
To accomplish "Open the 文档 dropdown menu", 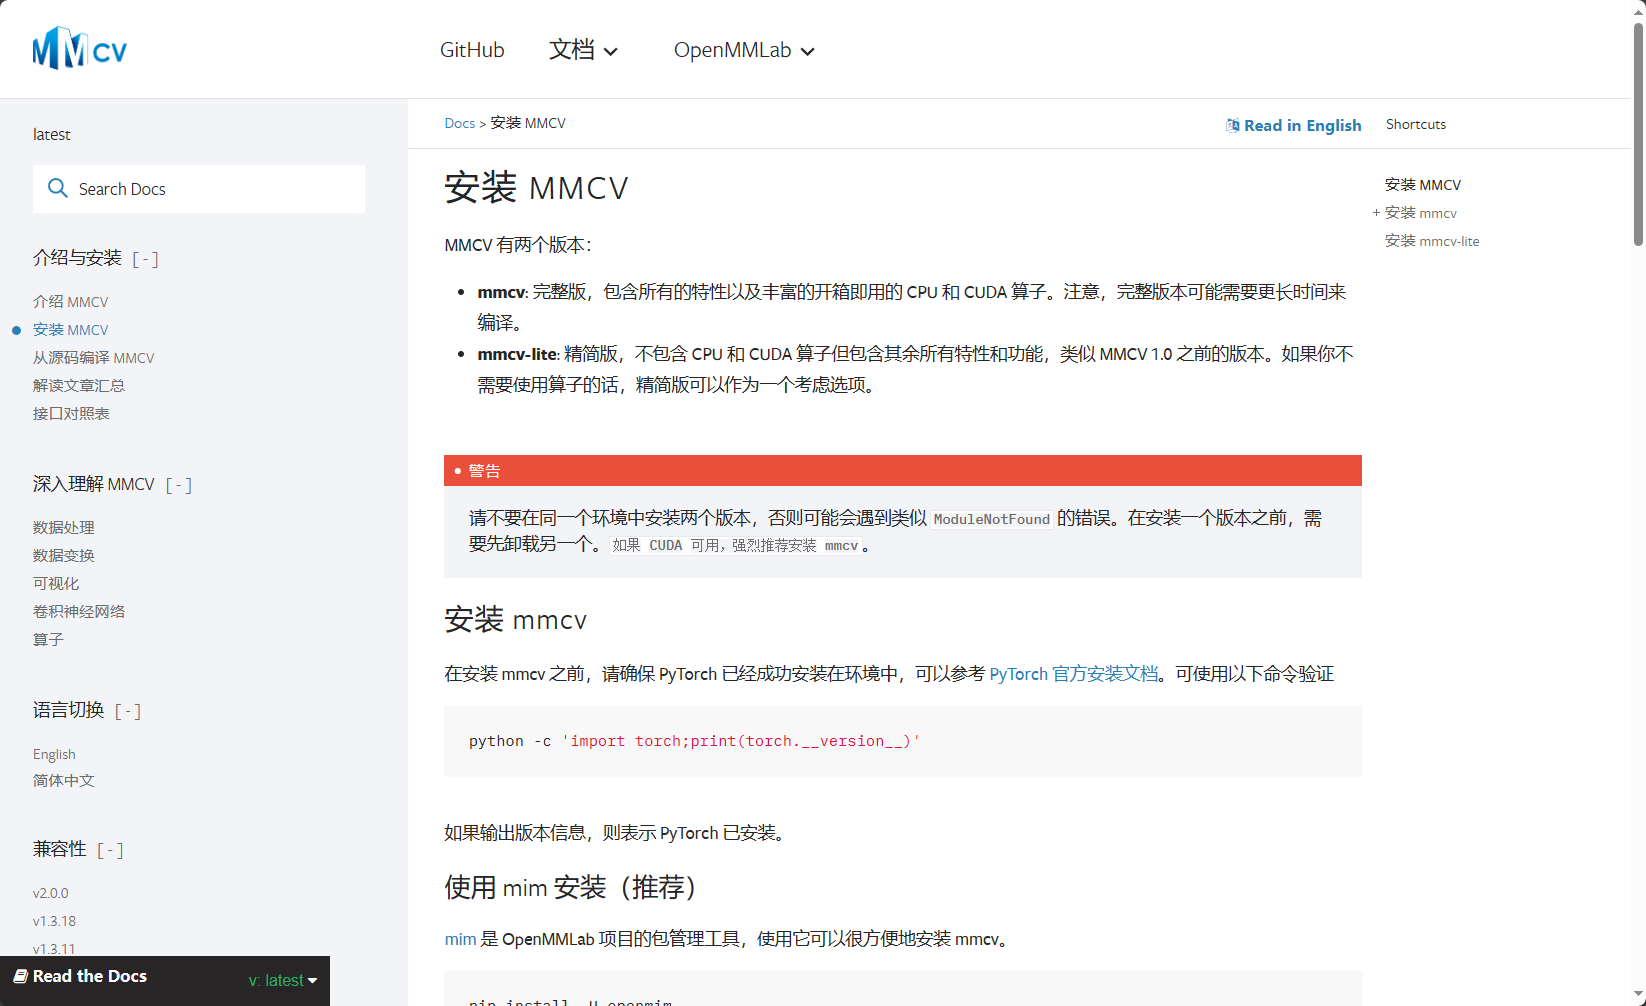I will 584,50.
